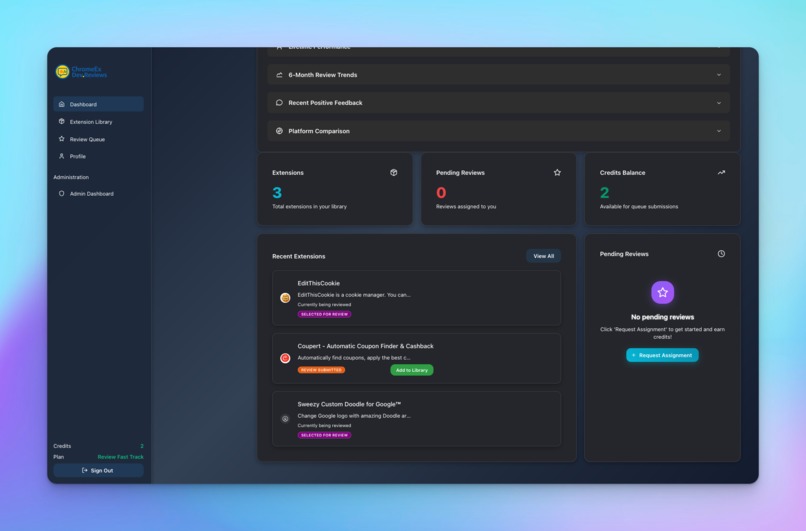
Task: Open View All recent extensions
Action: pyautogui.click(x=543, y=256)
